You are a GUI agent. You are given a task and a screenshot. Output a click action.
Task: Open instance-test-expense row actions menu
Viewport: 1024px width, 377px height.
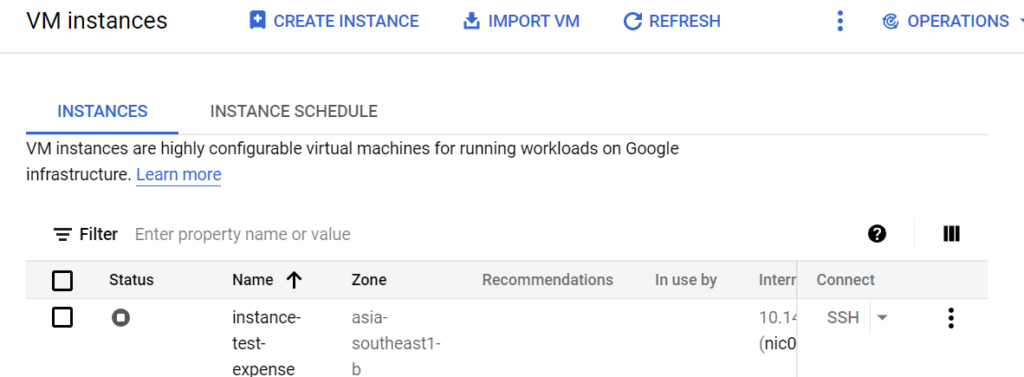(x=951, y=318)
